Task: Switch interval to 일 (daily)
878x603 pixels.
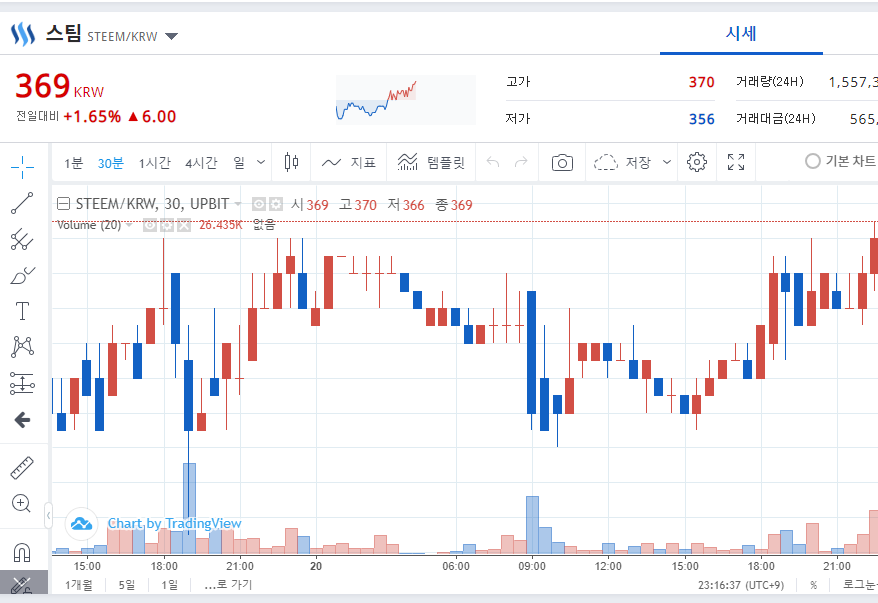Action: pos(239,163)
